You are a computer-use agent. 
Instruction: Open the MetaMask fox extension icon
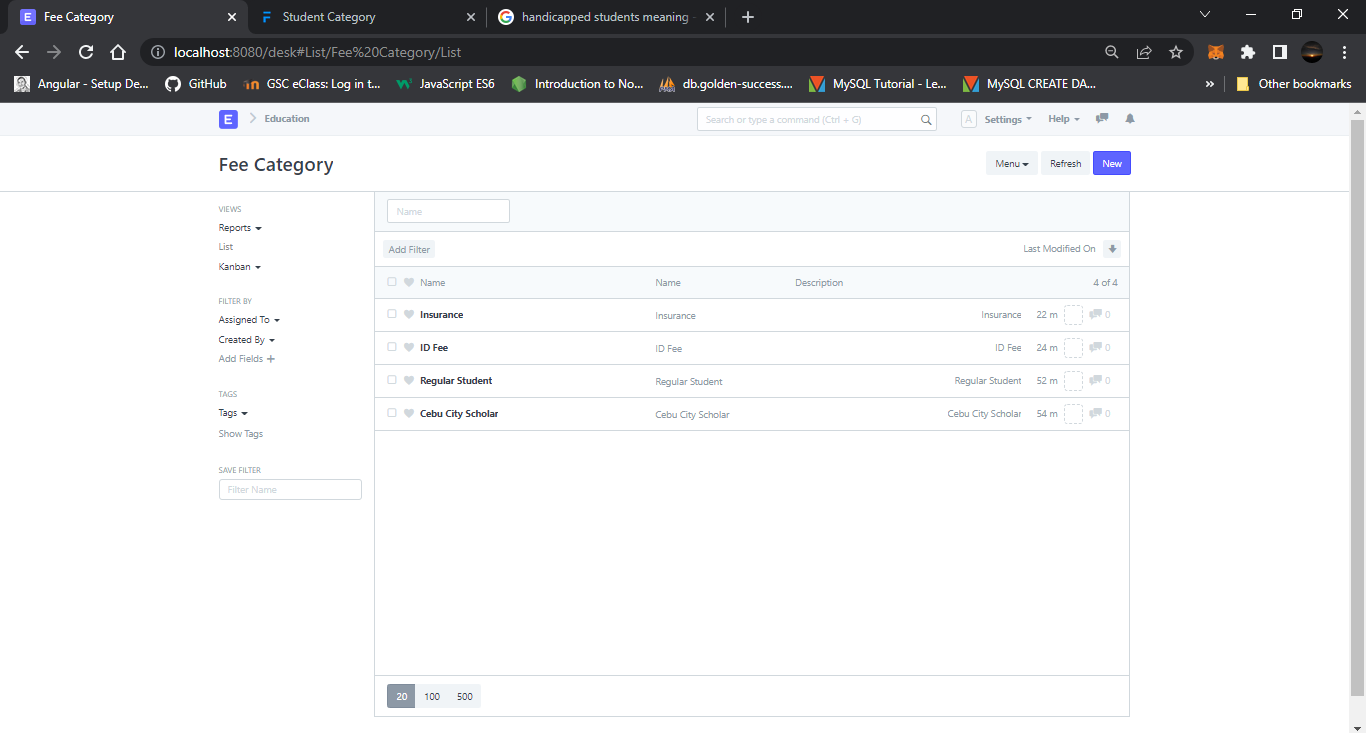[x=1216, y=52]
